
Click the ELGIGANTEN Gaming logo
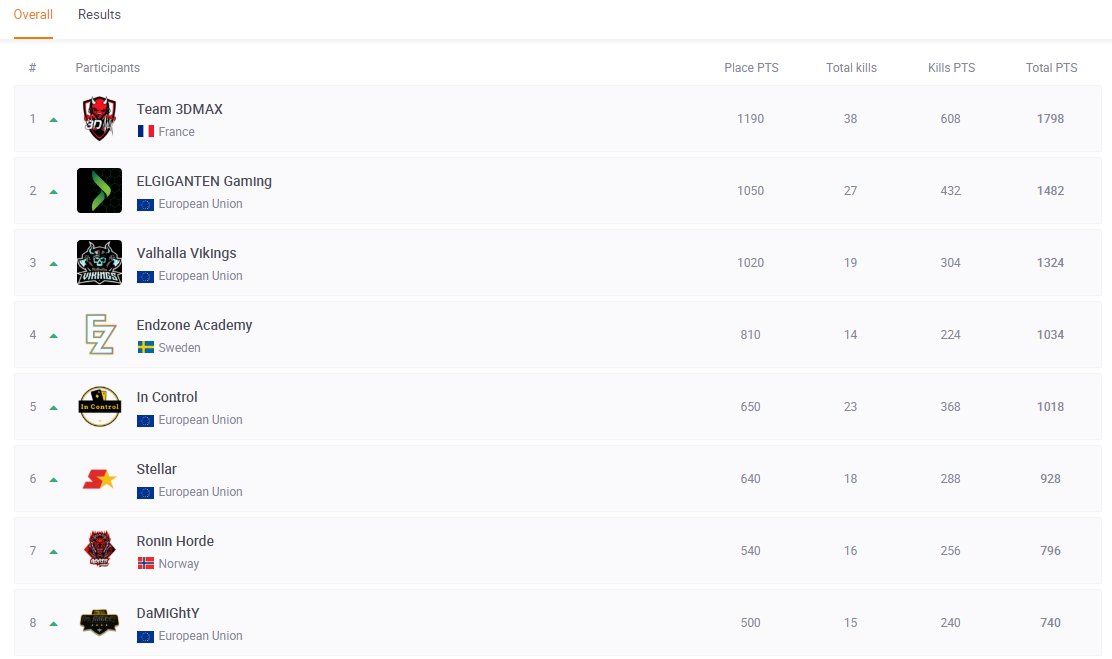(99, 190)
